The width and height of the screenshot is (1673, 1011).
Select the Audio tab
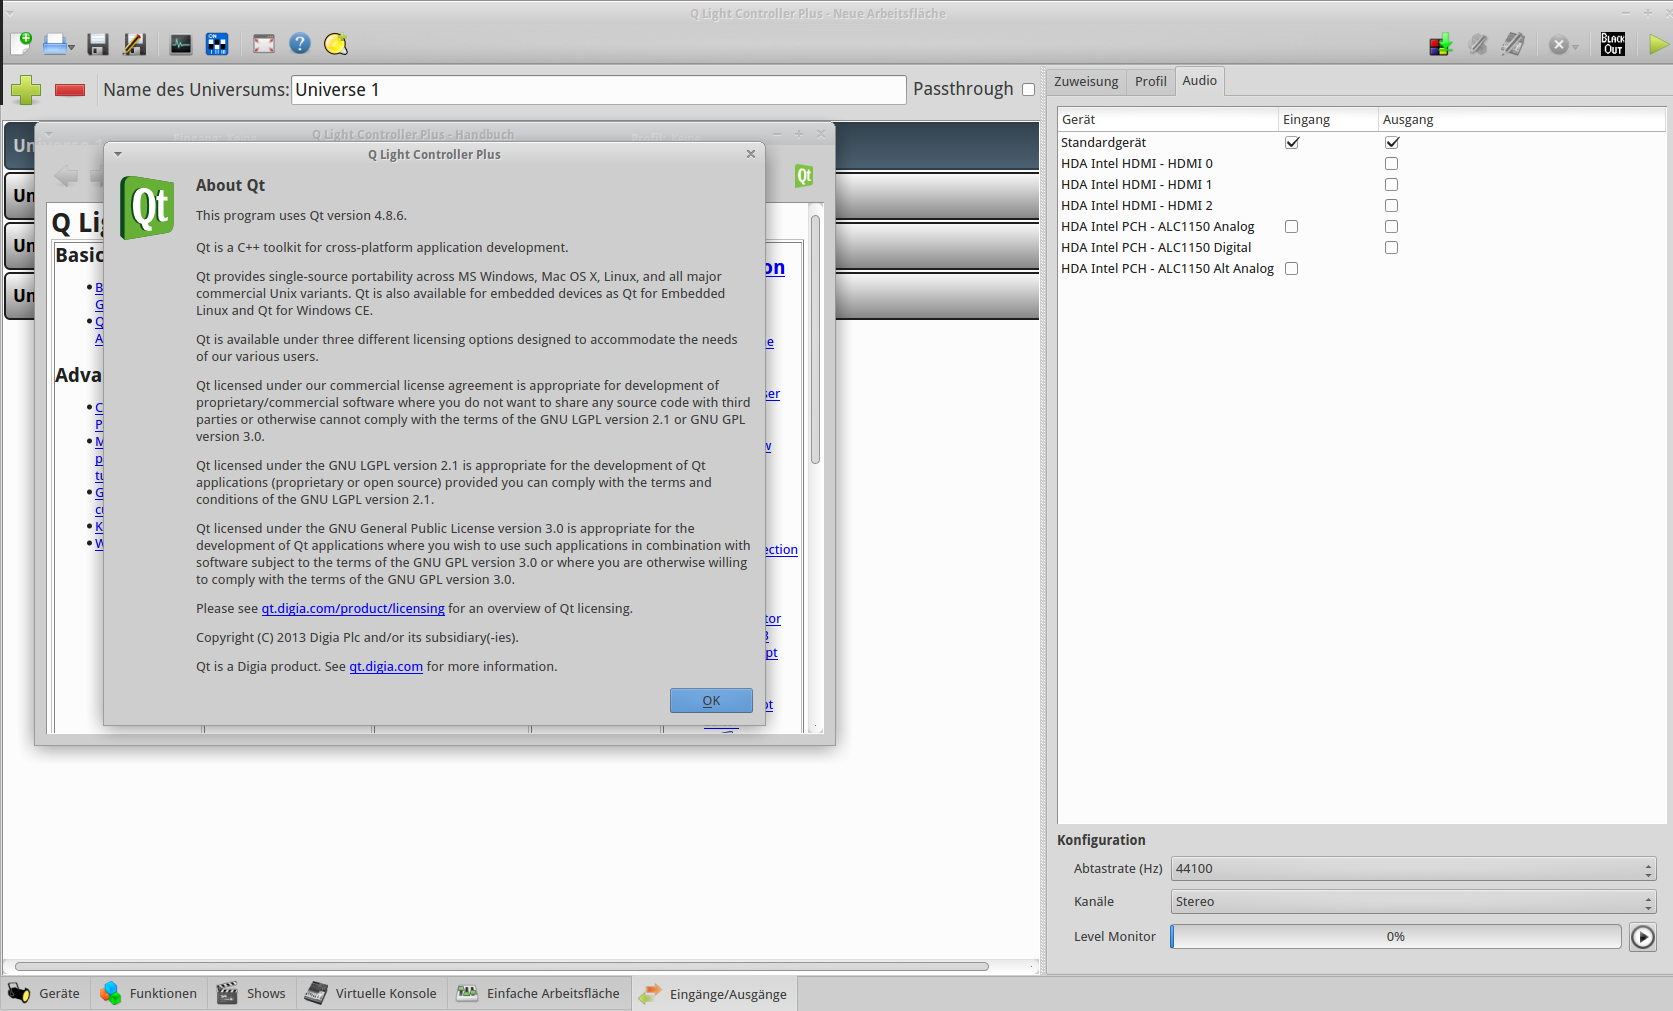point(1200,81)
